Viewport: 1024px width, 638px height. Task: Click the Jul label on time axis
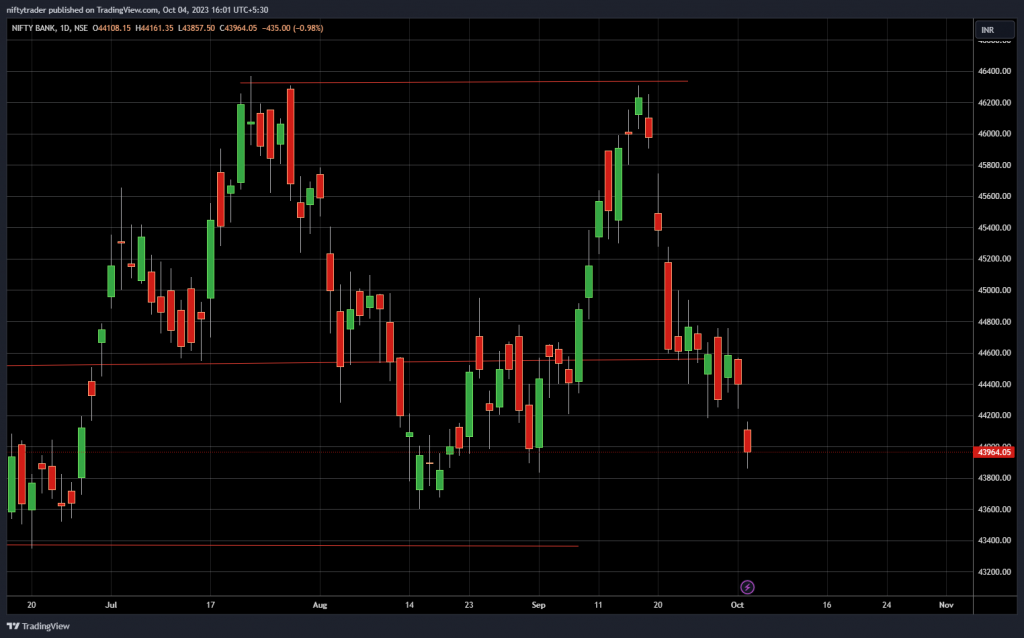point(111,605)
